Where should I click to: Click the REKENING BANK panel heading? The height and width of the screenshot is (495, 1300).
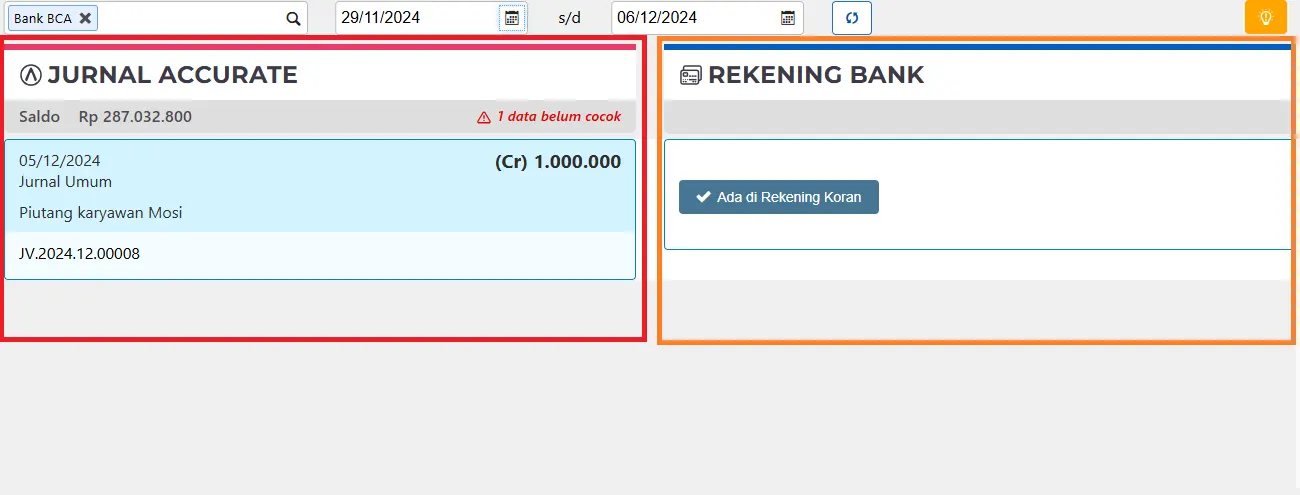tap(816, 75)
